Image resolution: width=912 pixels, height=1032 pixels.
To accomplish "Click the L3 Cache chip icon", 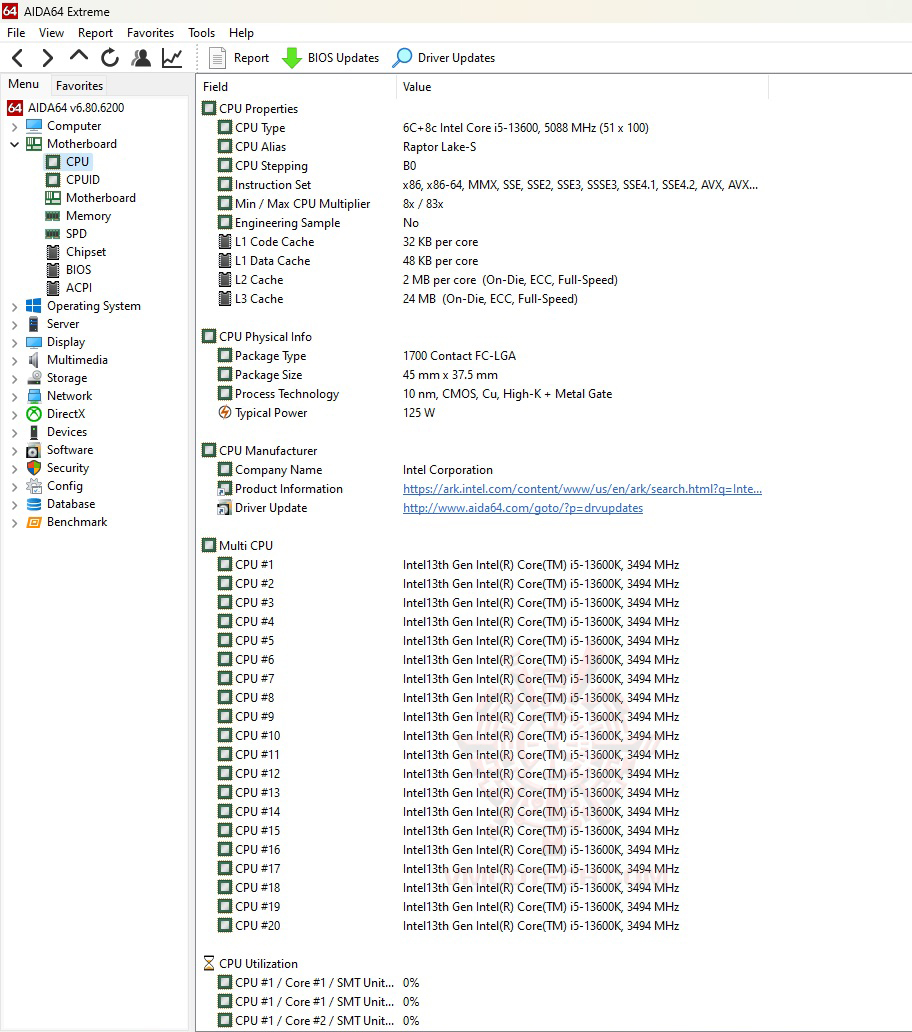I will point(225,299).
